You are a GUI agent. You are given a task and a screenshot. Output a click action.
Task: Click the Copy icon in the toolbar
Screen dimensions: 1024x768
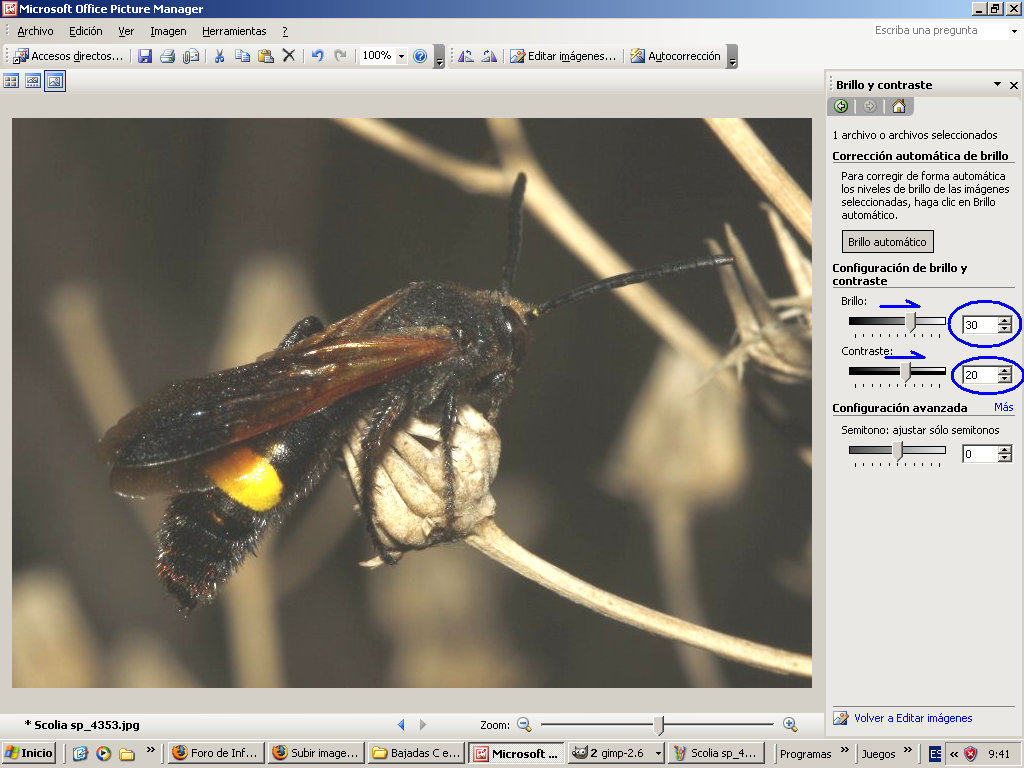(x=242, y=56)
